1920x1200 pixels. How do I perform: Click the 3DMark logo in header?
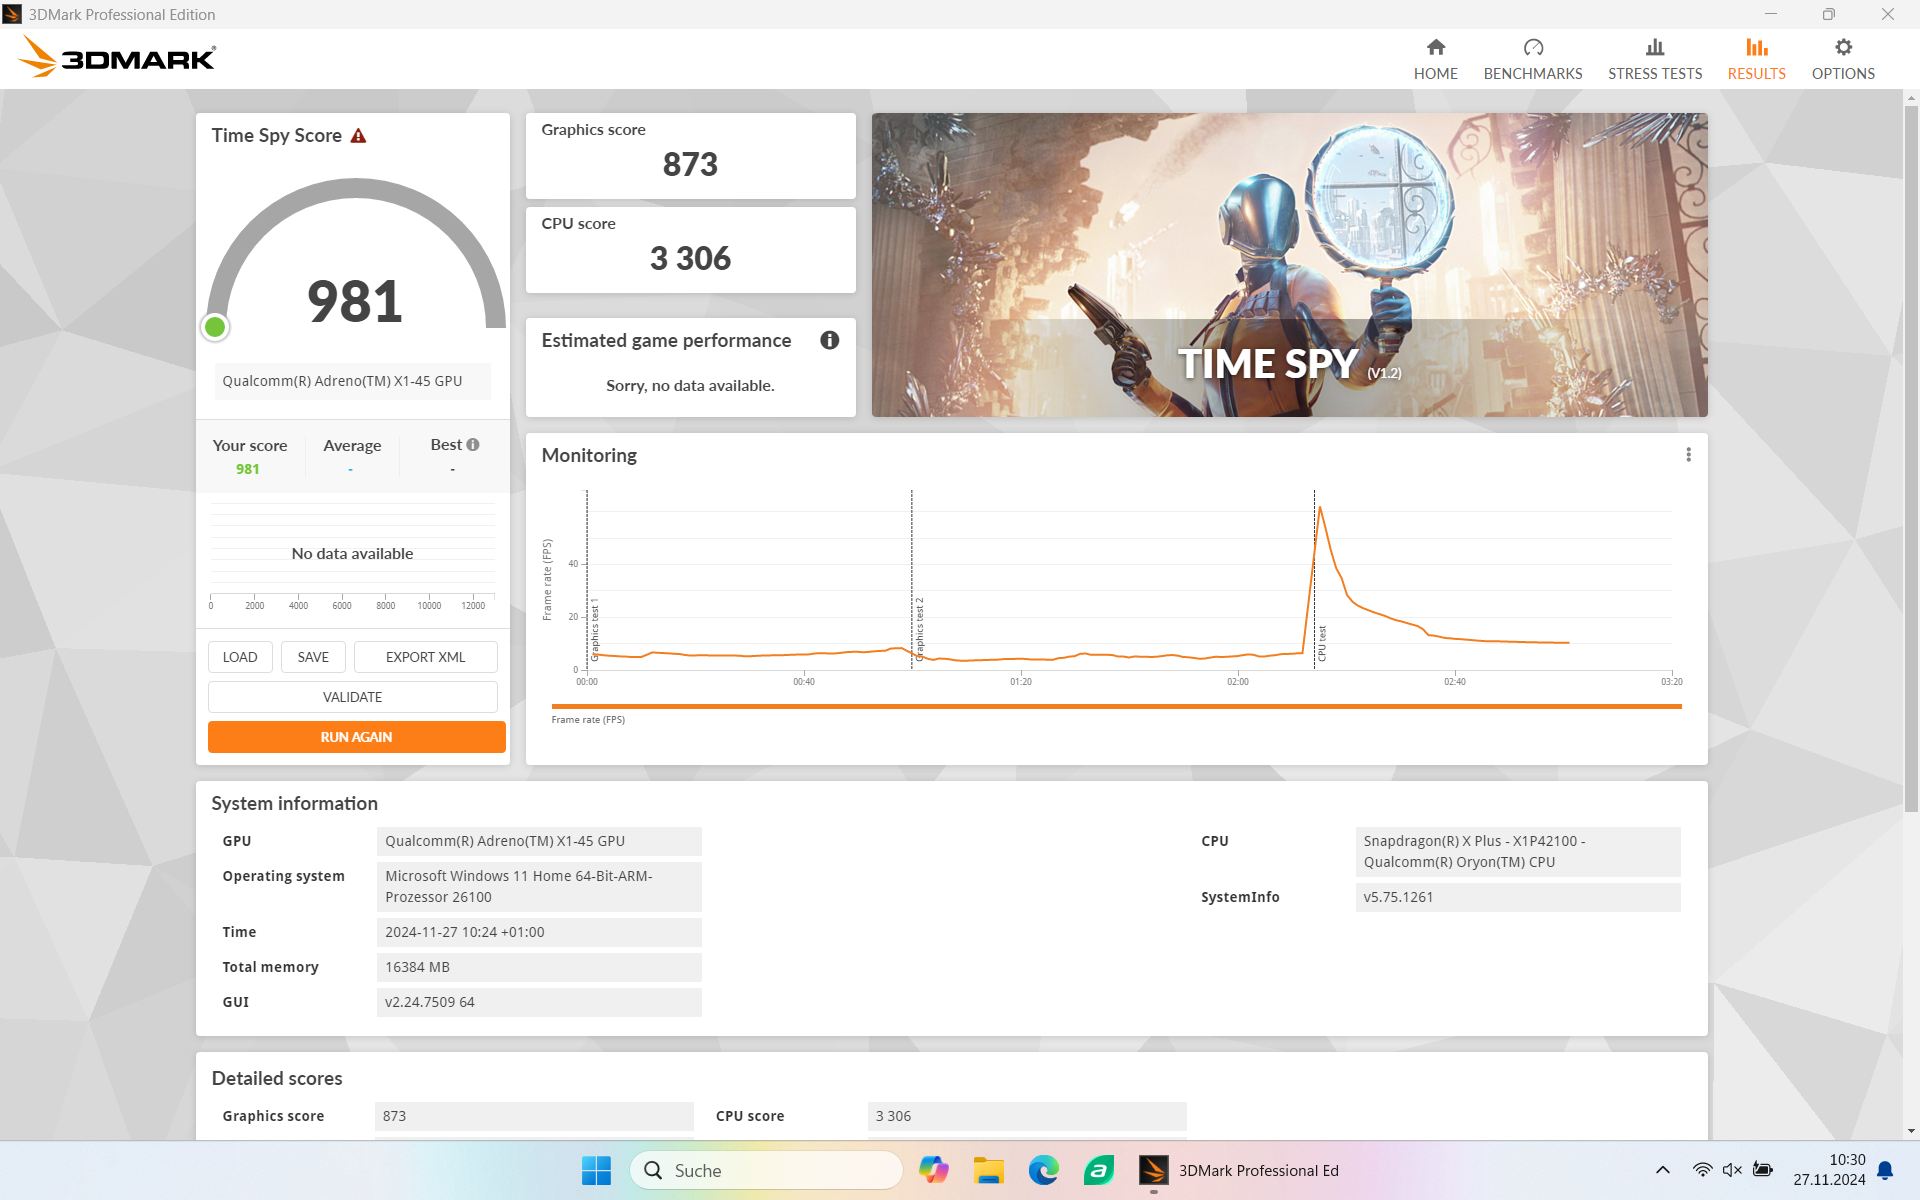click(x=117, y=57)
